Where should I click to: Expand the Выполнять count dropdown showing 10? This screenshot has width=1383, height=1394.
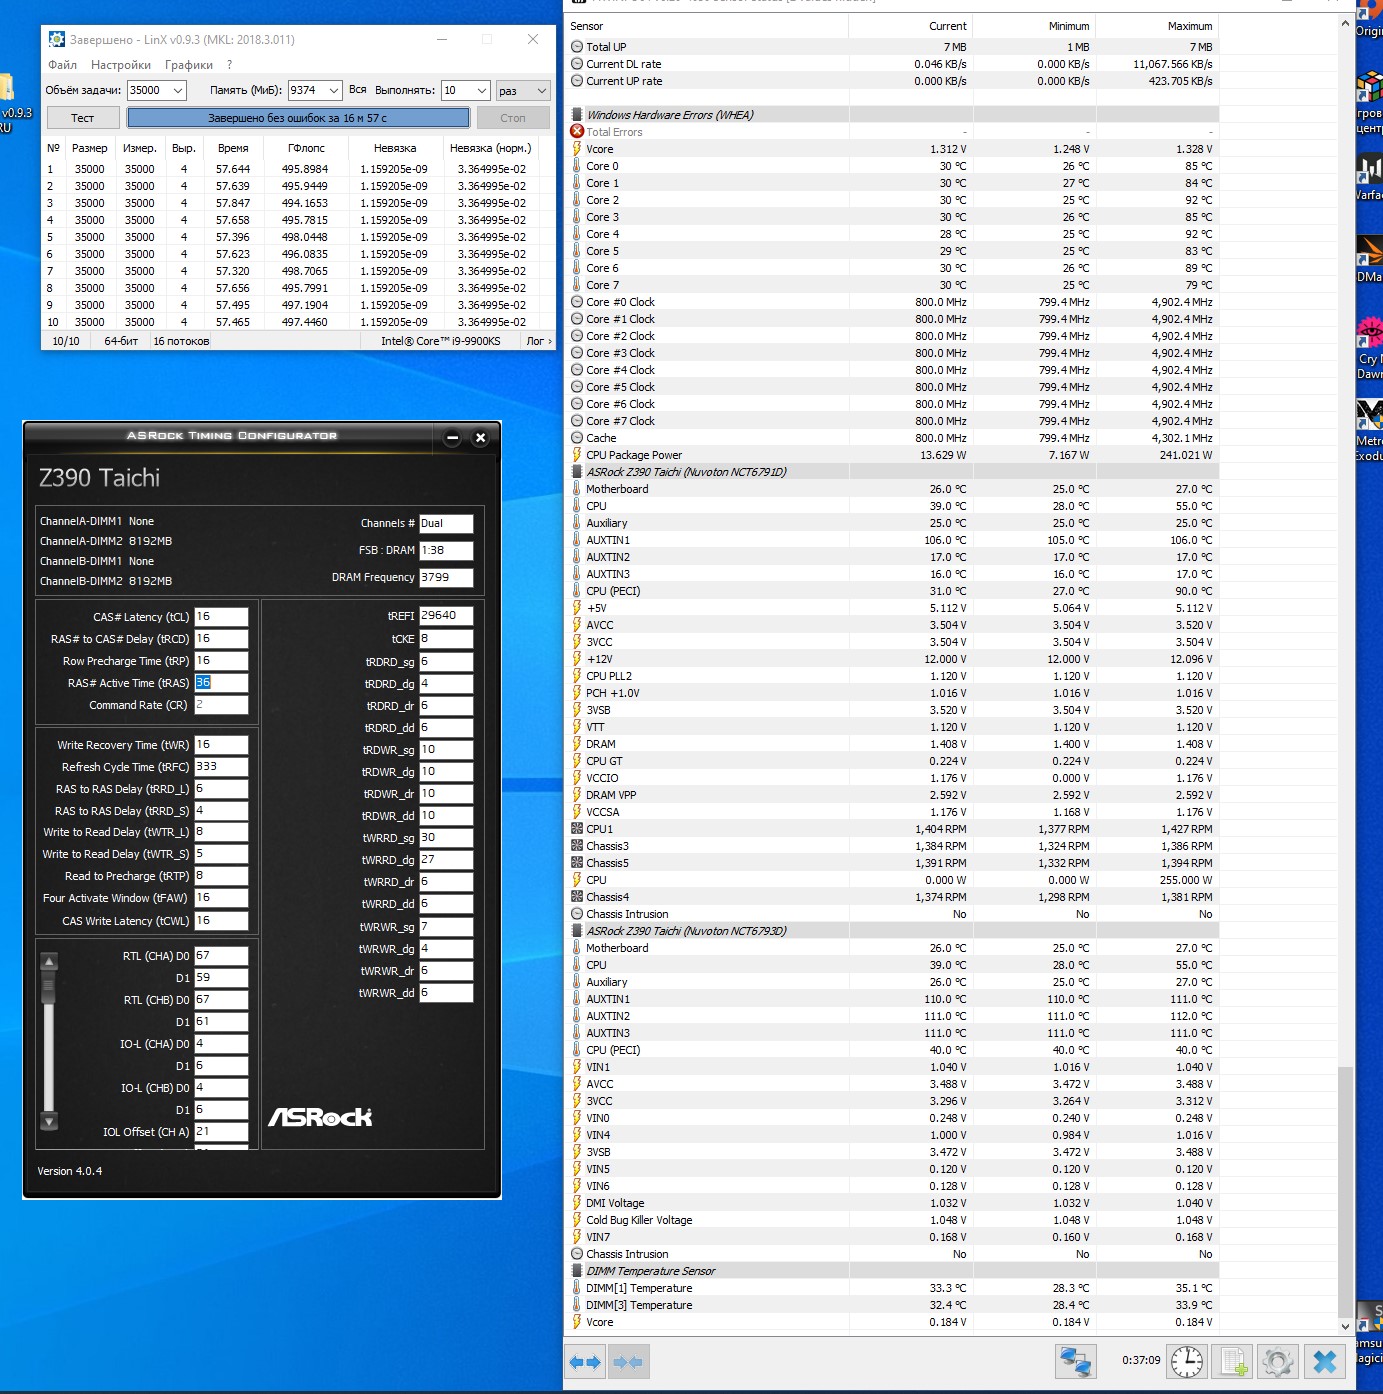click(482, 90)
